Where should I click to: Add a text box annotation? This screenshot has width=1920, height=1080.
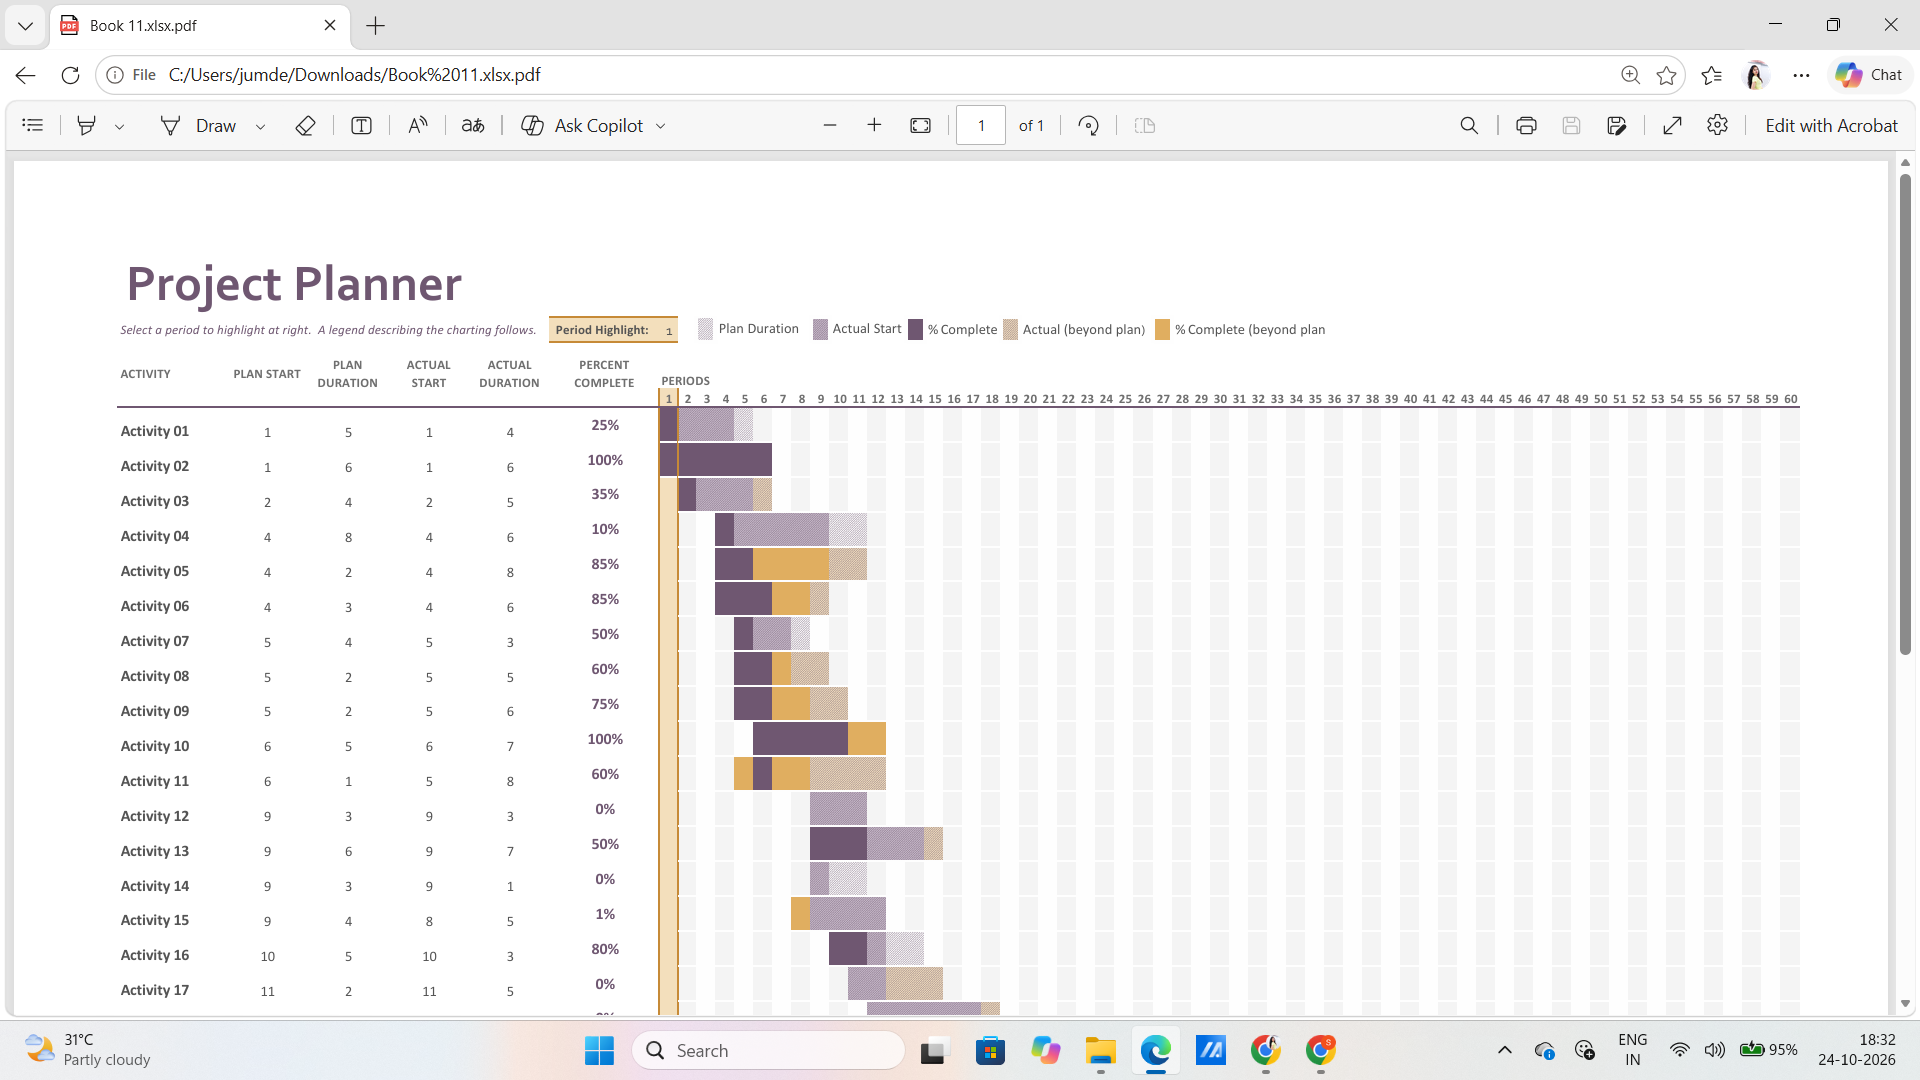361,125
